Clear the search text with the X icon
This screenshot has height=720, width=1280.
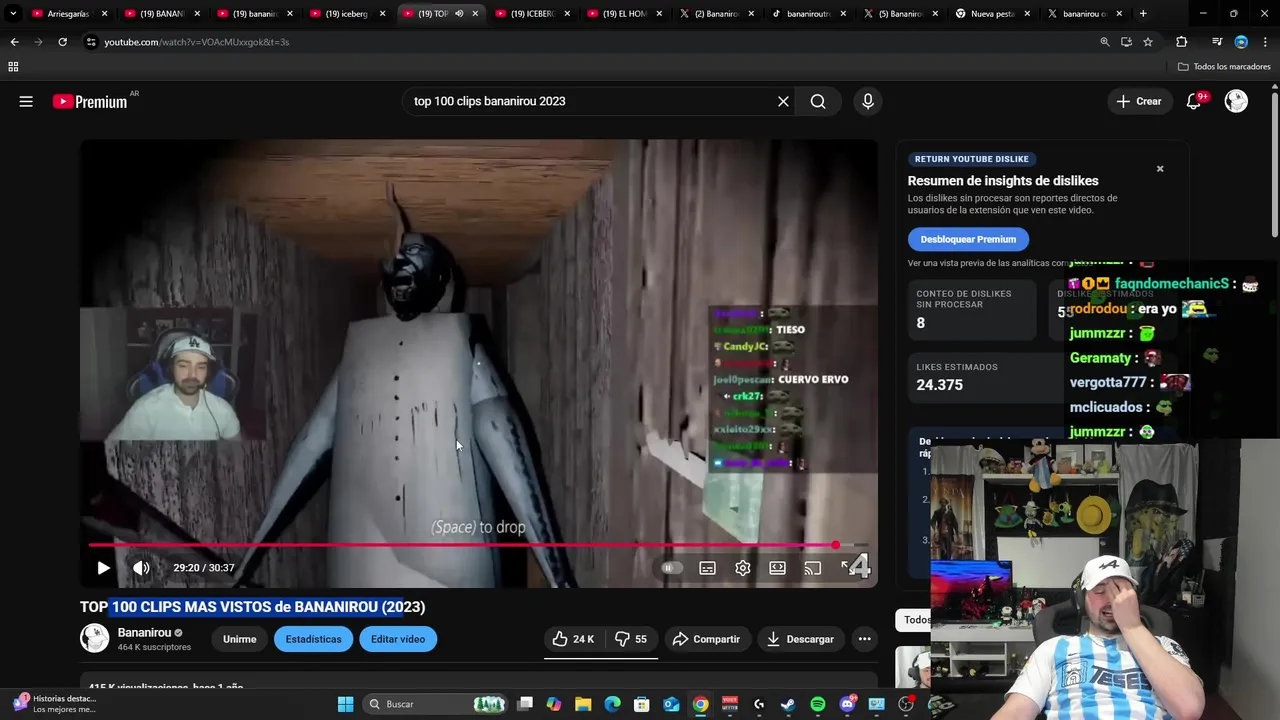coord(783,101)
